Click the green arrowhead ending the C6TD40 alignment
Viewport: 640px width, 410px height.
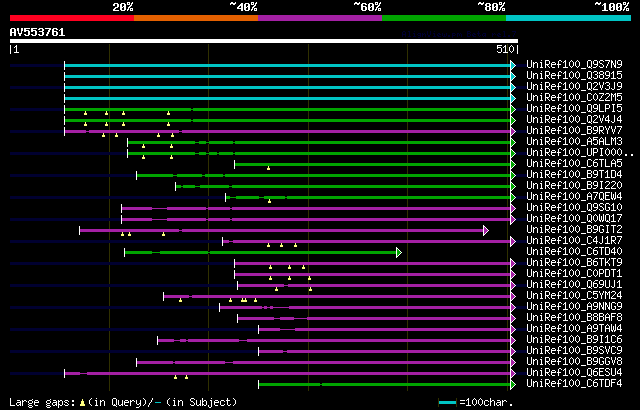coord(399,253)
